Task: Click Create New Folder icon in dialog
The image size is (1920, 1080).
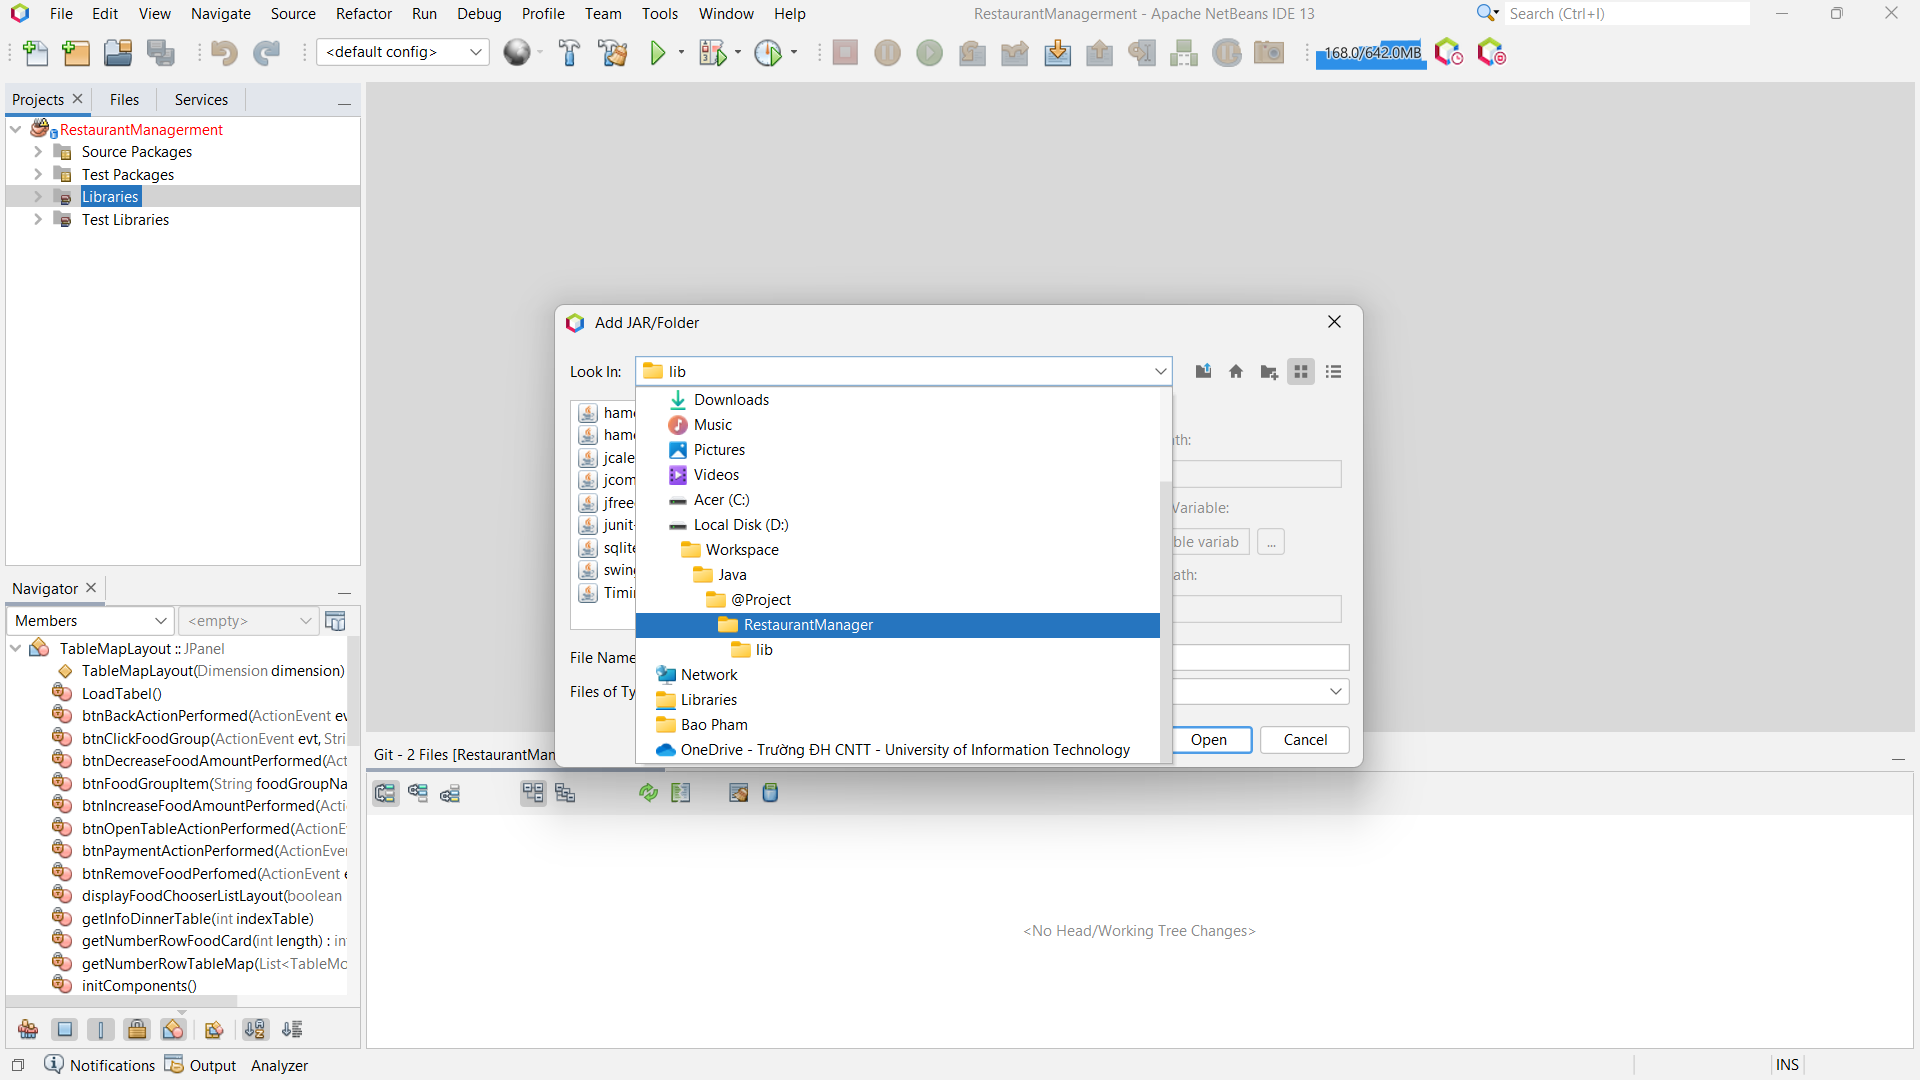Action: click(1269, 372)
